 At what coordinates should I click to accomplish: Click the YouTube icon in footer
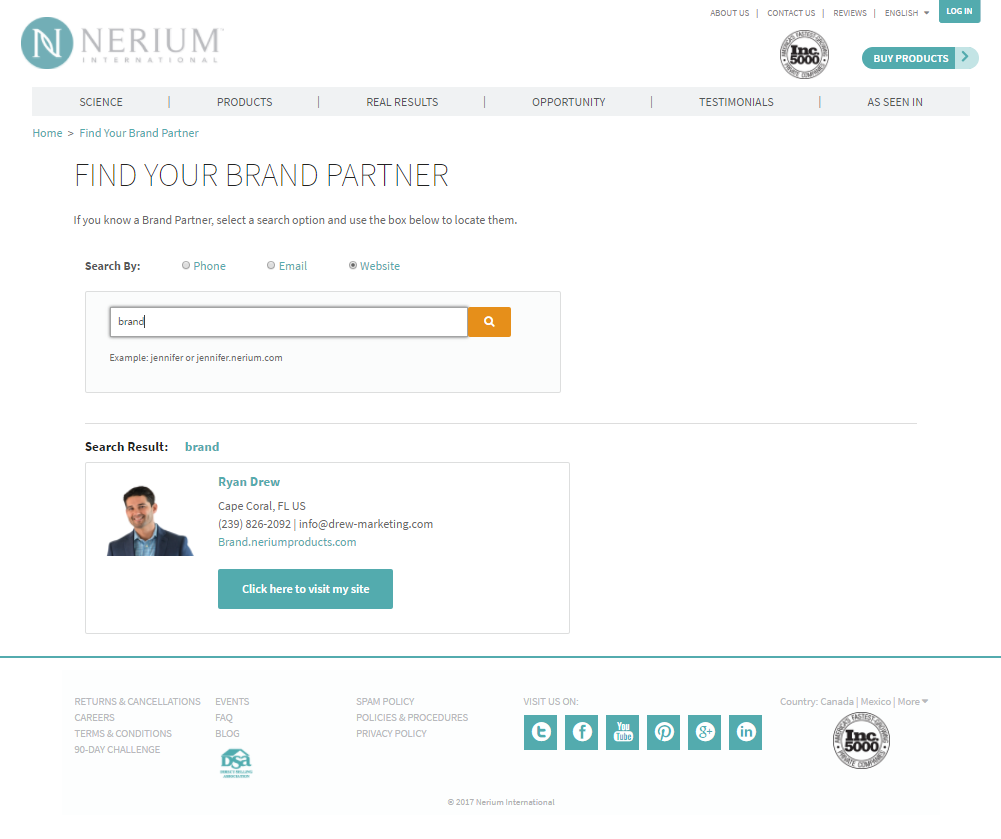coord(623,732)
